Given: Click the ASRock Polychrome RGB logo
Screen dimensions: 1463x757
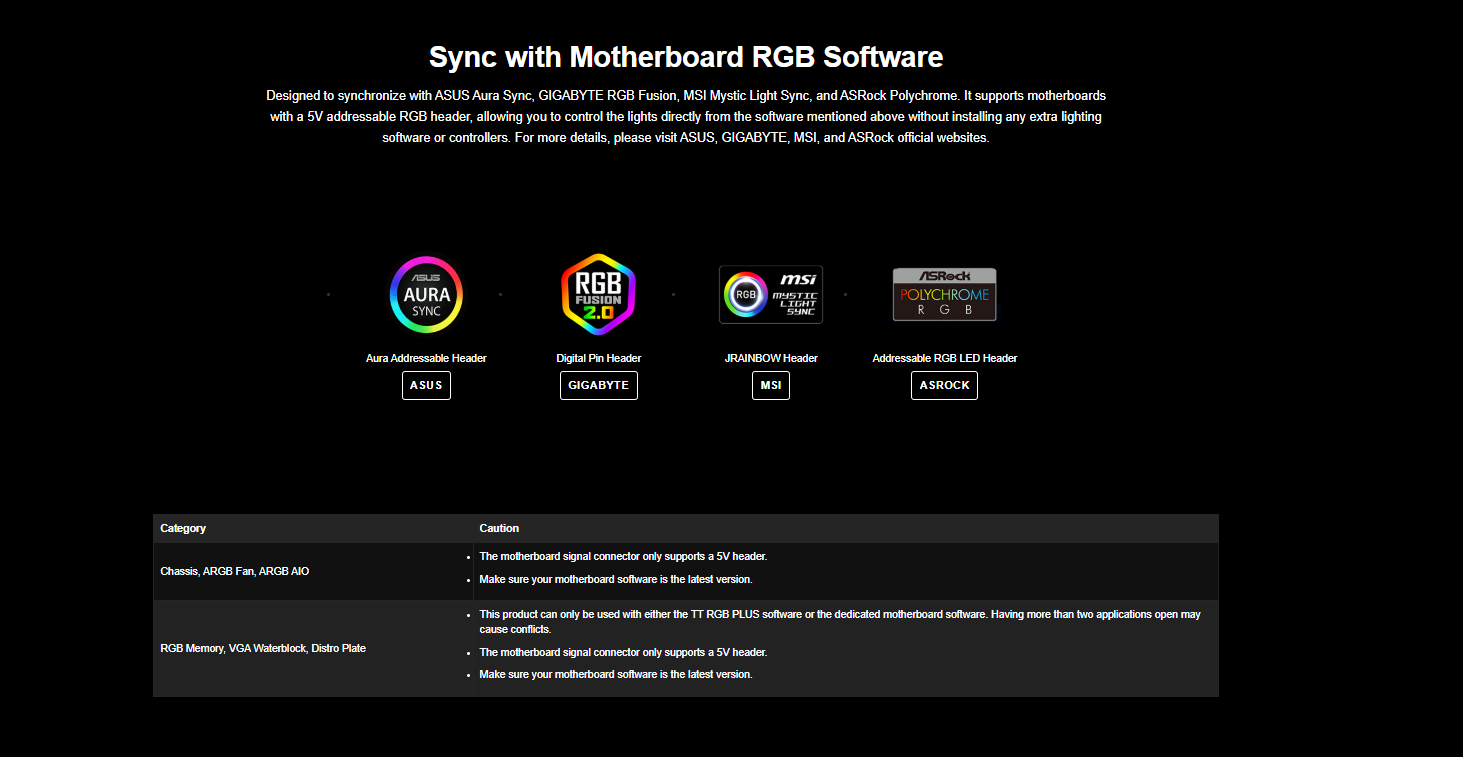Looking at the screenshot, I should [x=944, y=294].
